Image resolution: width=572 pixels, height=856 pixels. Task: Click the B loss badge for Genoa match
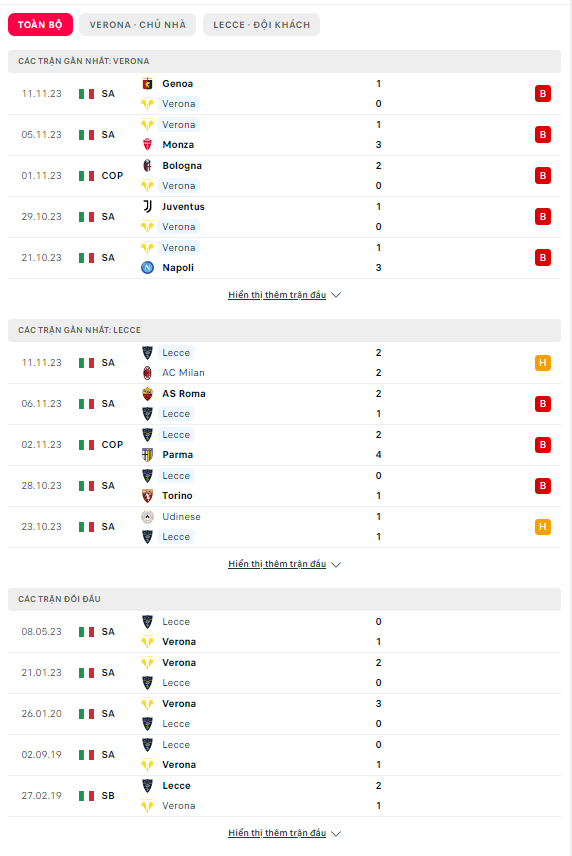[x=543, y=94]
